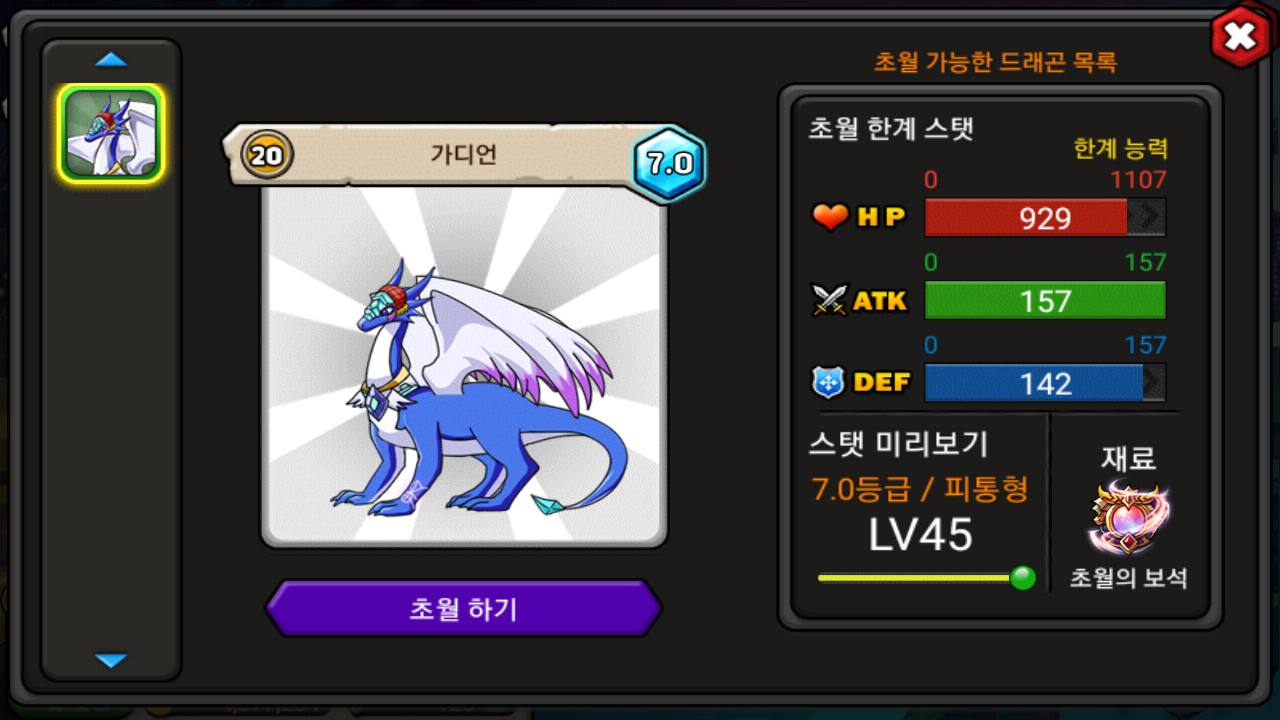Click the up arrow above the dragon list
Screen dimensions: 1280x720
(111, 60)
